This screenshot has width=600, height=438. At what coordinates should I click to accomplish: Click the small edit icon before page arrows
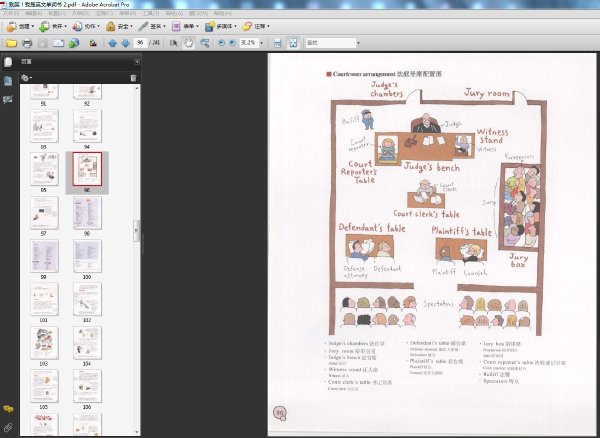click(x=93, y=43)
